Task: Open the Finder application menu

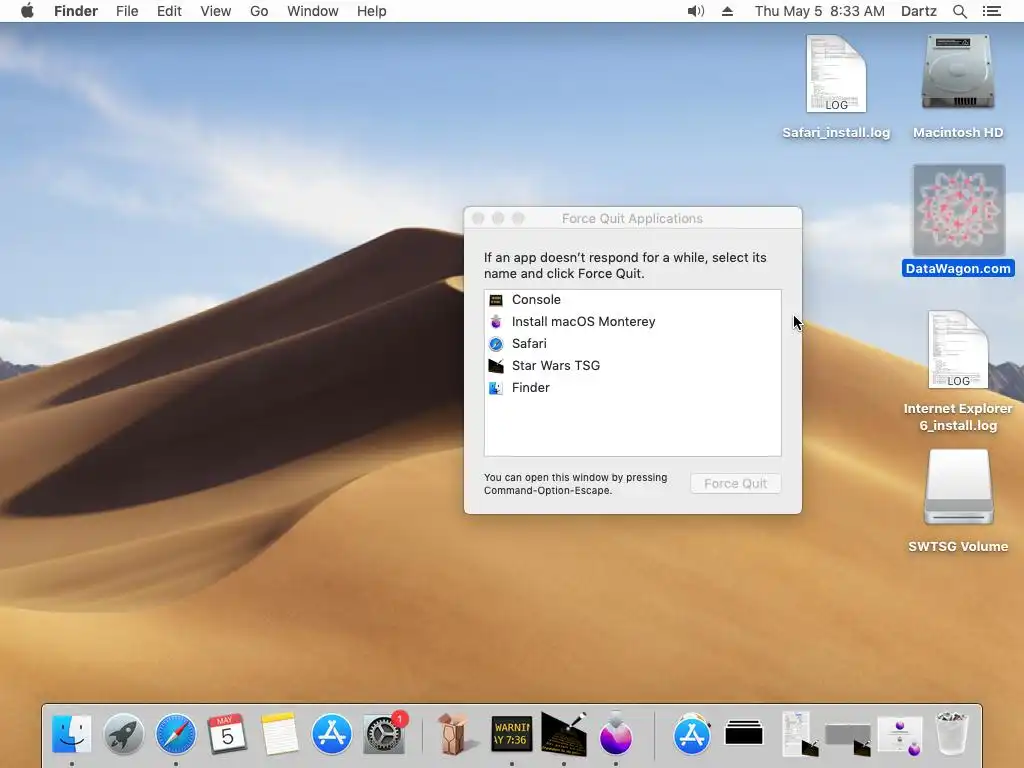Action: pyautogui.click(x=76, y=11)
